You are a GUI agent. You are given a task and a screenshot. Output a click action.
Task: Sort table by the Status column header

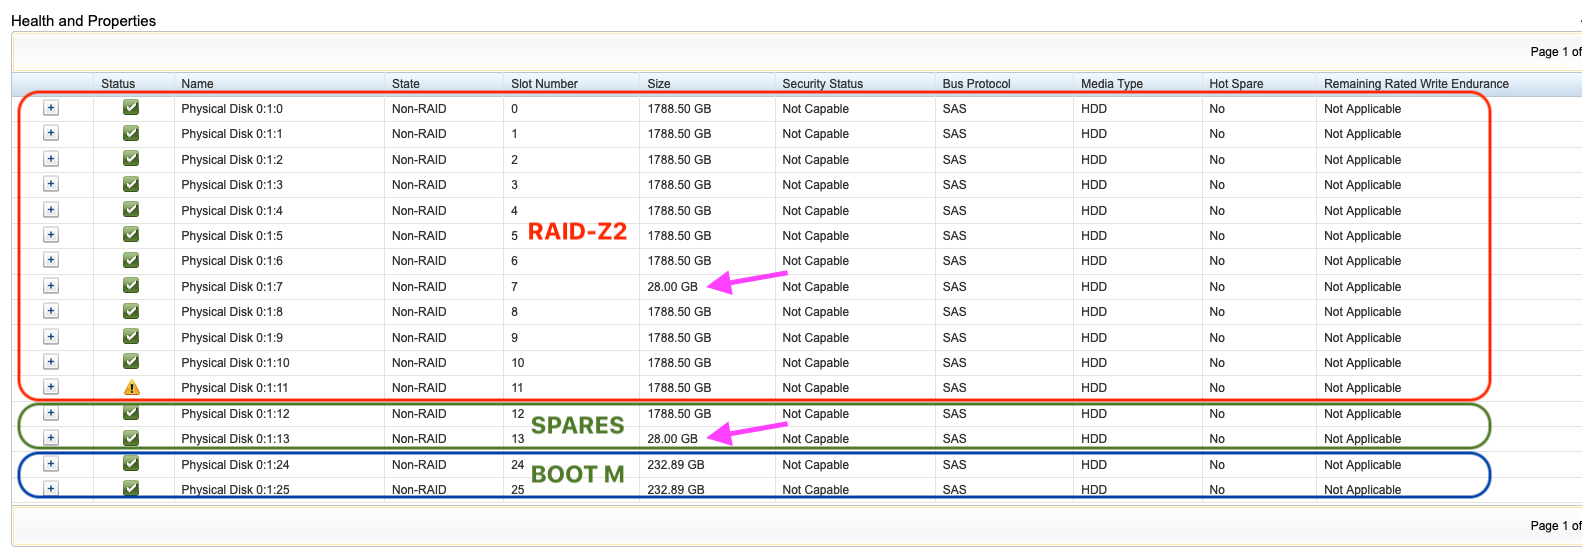pos(118,84)
